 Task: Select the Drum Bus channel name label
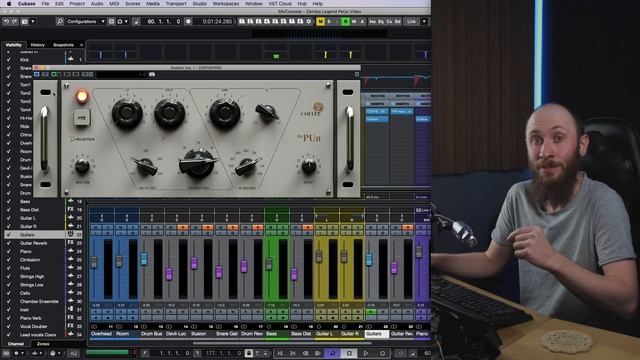(151, 334)
